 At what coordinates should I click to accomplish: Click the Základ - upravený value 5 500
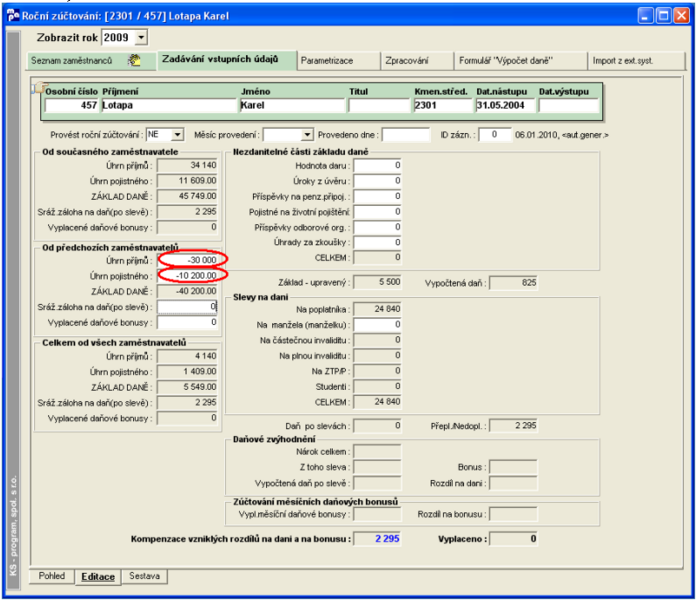pos(377,282)
